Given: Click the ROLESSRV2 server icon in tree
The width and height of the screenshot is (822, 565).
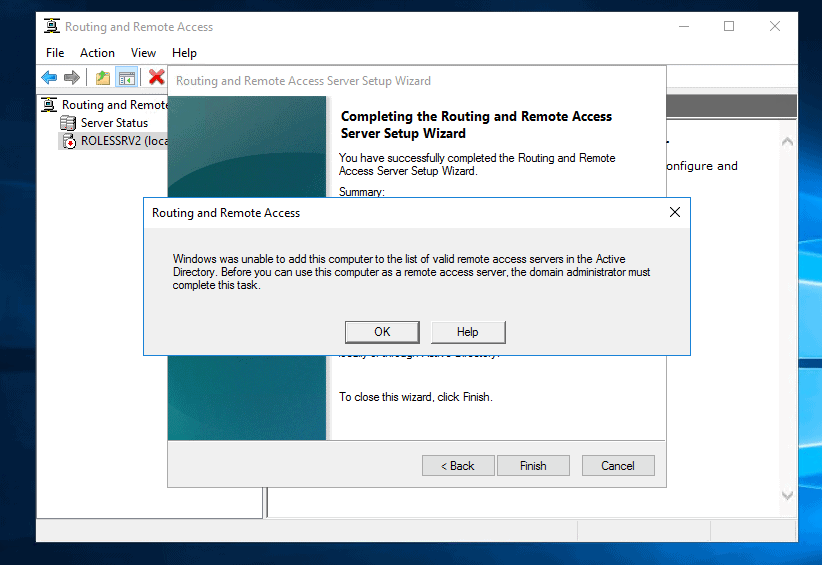Looking at the screenshot, I should [x=68, y=141].
